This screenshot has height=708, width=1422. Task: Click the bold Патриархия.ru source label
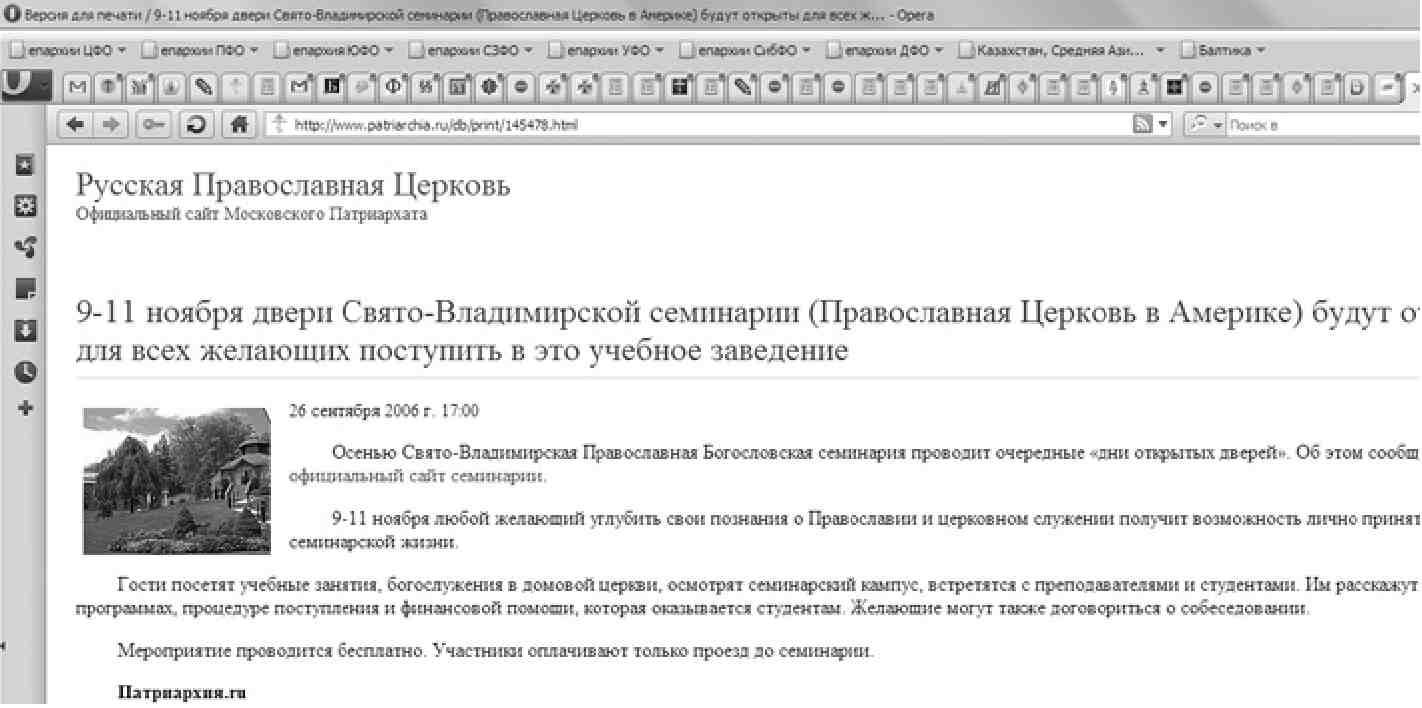click(182, 692)
